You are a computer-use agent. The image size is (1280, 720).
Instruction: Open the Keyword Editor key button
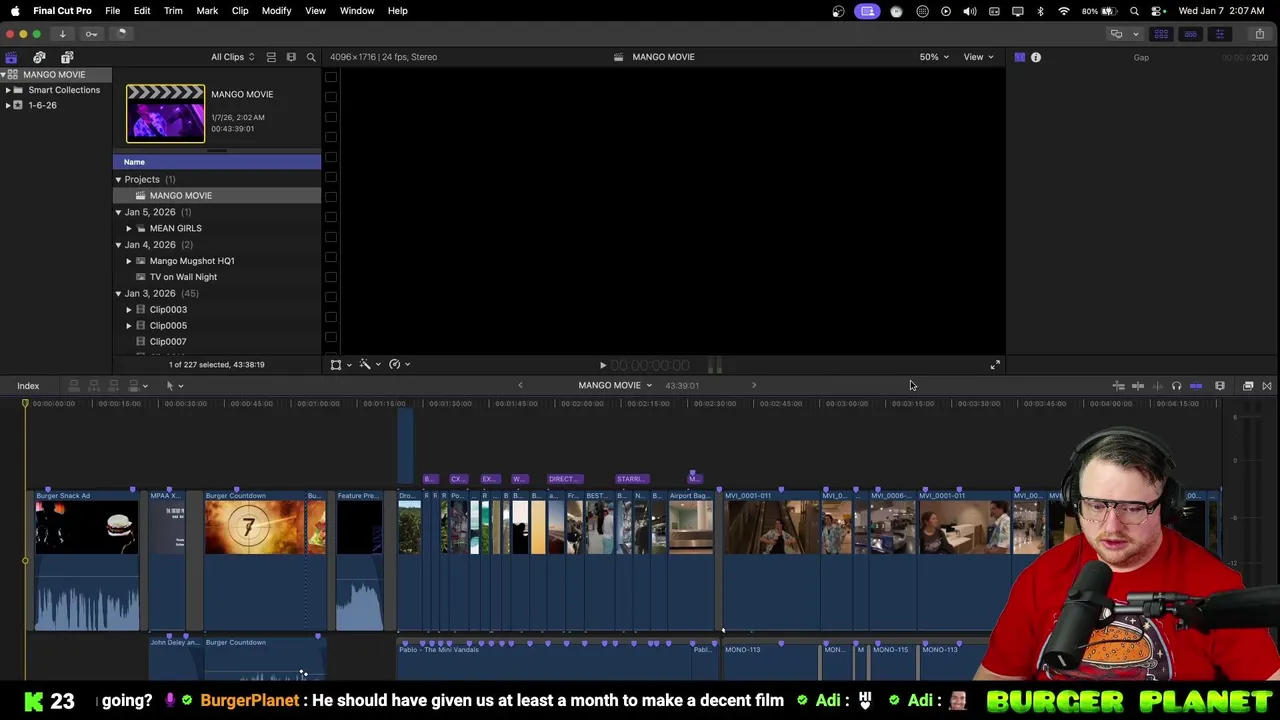pyautogui.click(x=91, y=34)
